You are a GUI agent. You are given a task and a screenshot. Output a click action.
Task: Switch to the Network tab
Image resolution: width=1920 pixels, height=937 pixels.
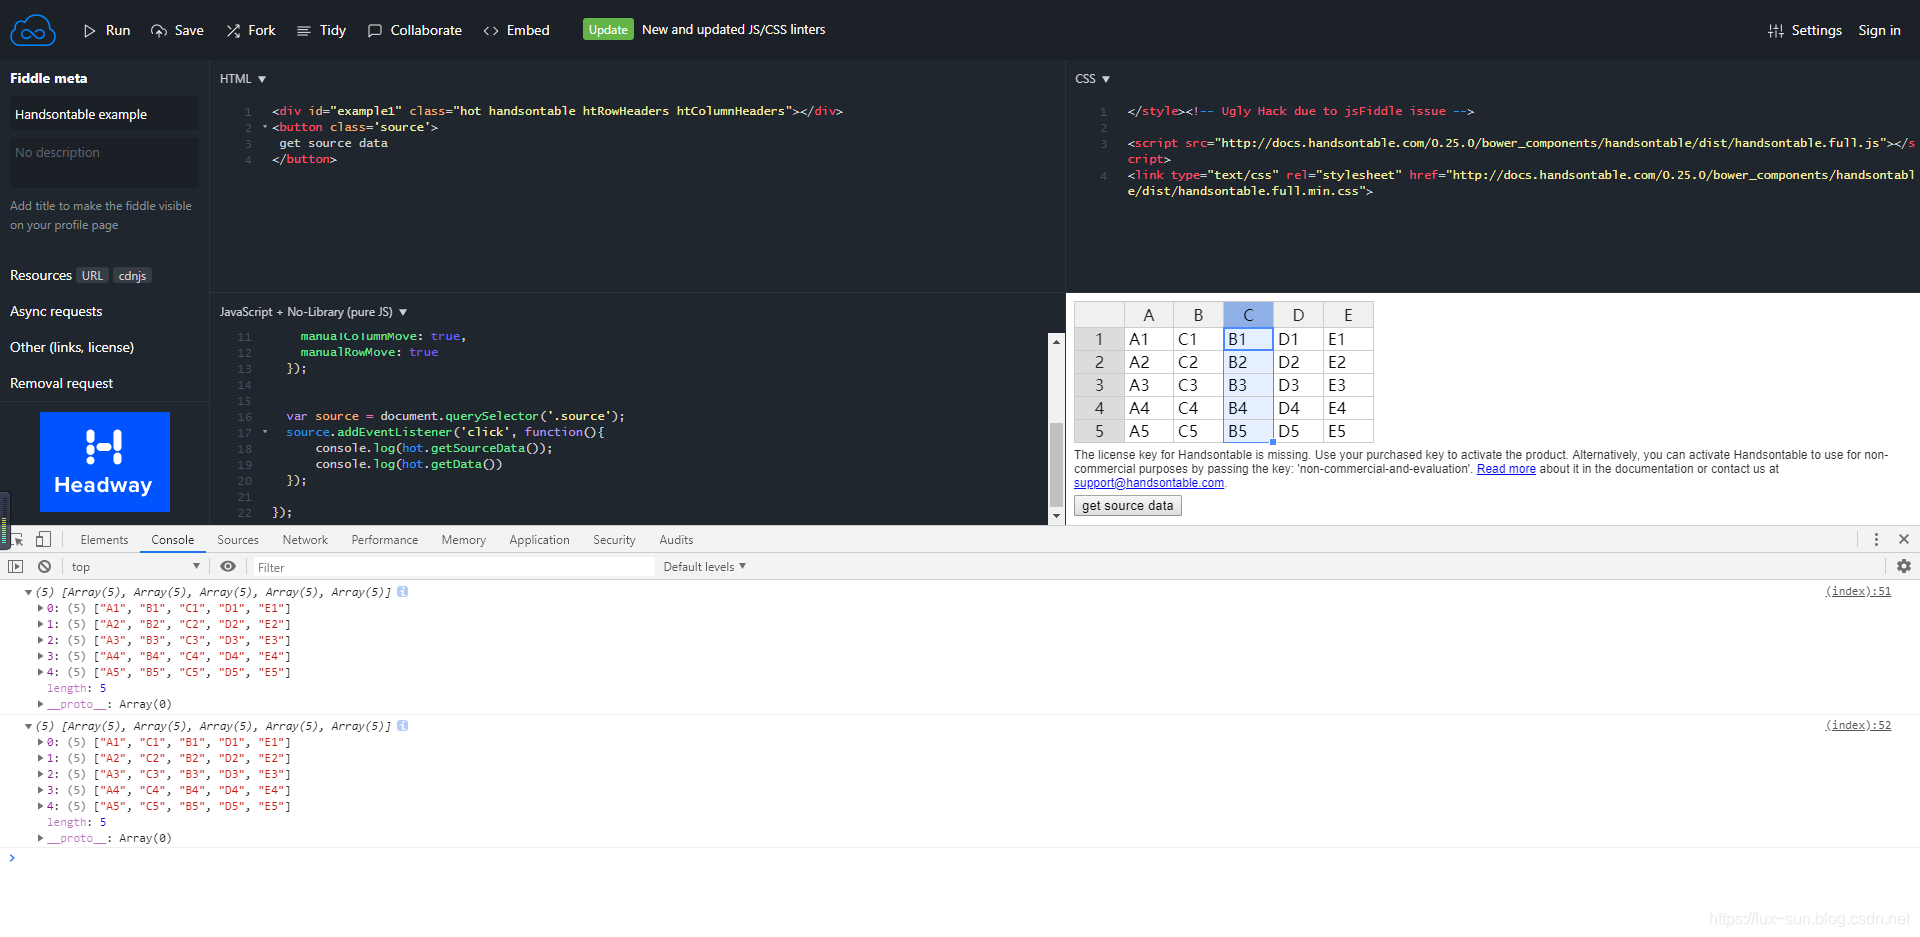[x=305, y=539]
